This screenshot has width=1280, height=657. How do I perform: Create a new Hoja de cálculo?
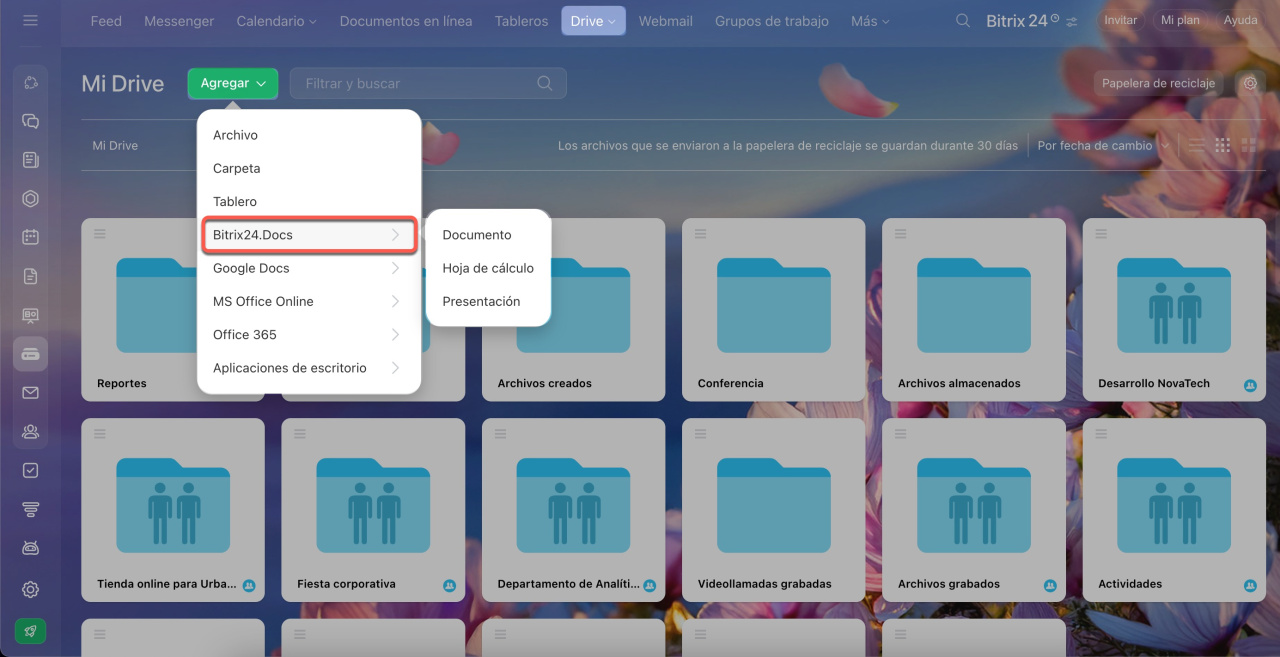[x=488, y=268]
